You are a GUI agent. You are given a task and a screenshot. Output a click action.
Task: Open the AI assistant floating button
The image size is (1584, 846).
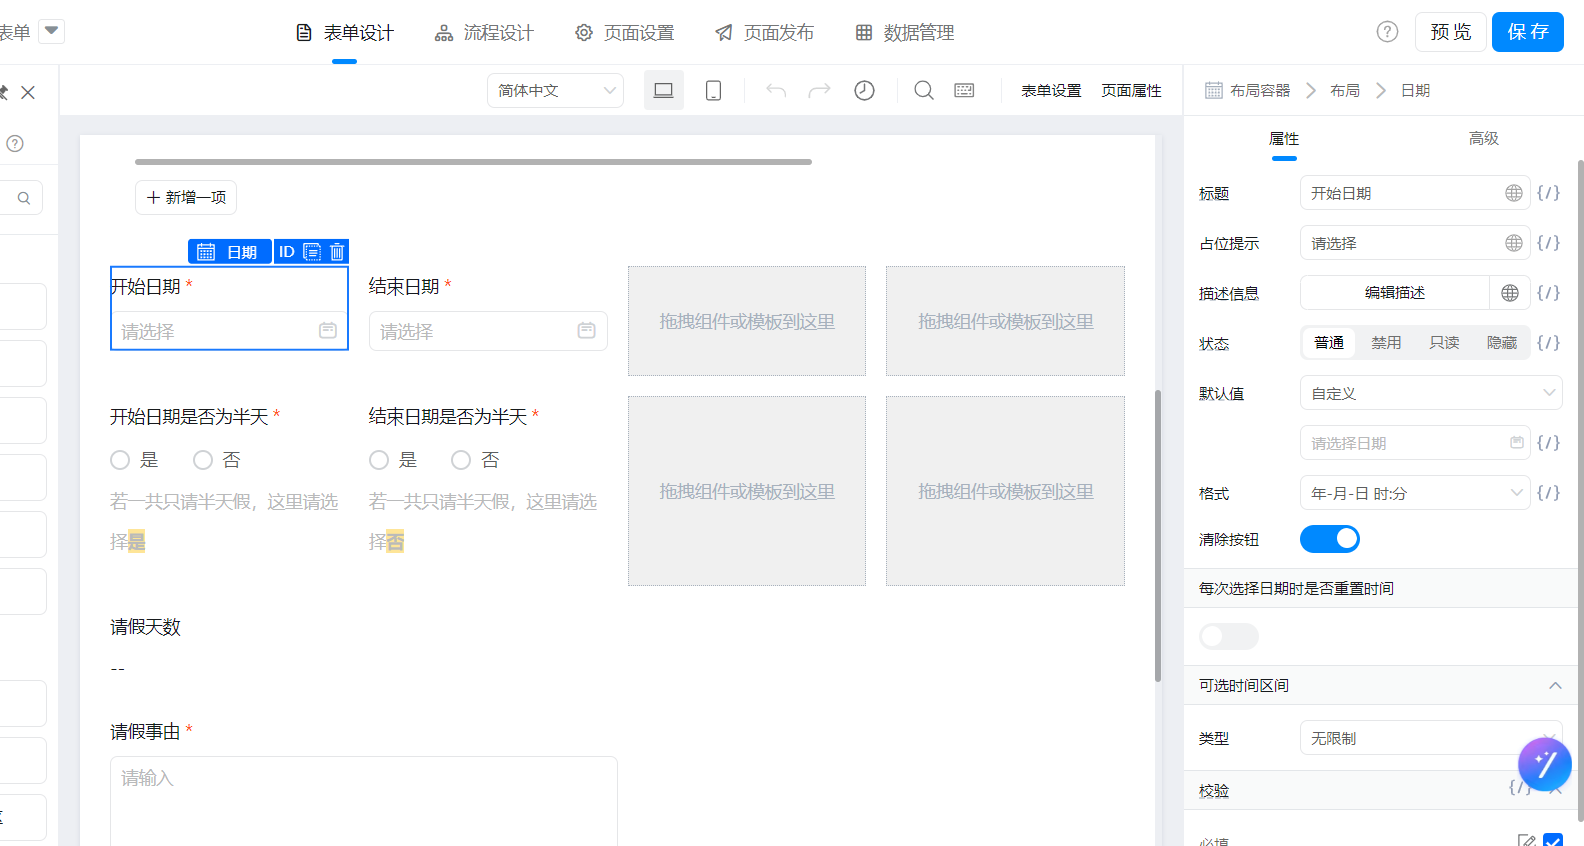(1545, 765)
